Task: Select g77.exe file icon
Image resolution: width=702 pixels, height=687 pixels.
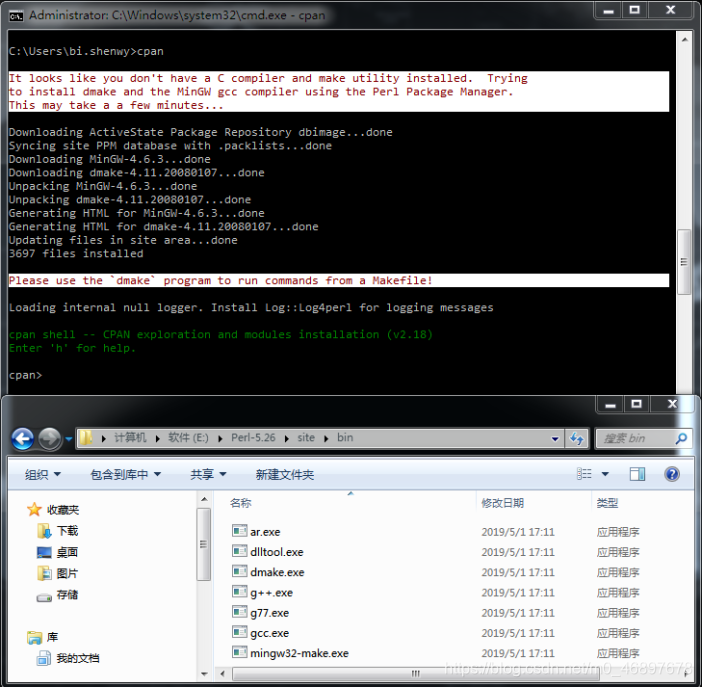Action: click(240, 612)
